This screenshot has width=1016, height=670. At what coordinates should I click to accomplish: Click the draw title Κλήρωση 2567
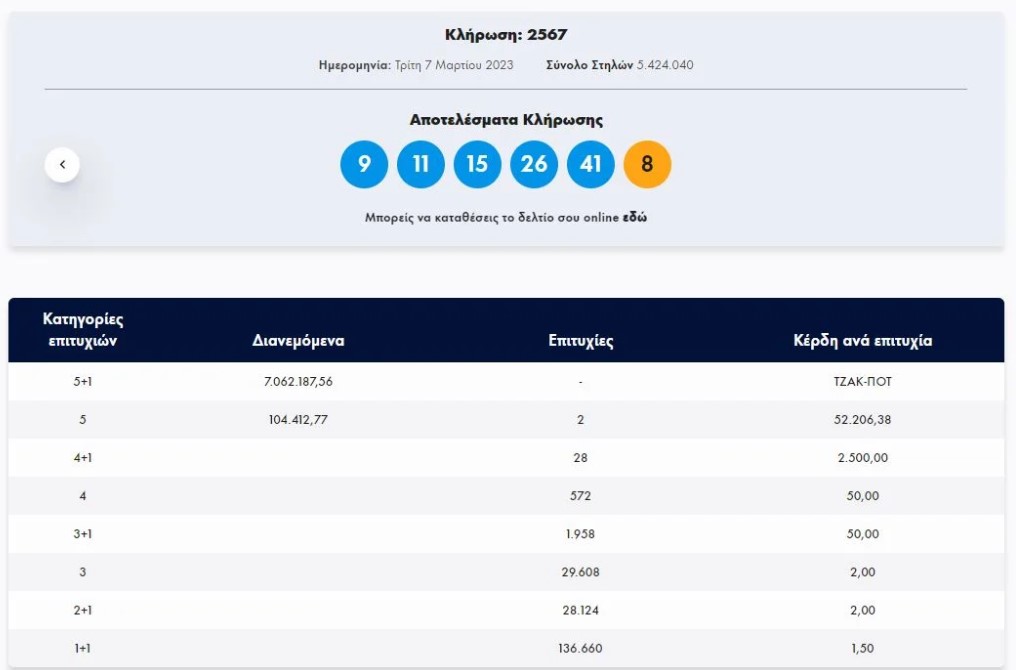click(x=507, y=33)
